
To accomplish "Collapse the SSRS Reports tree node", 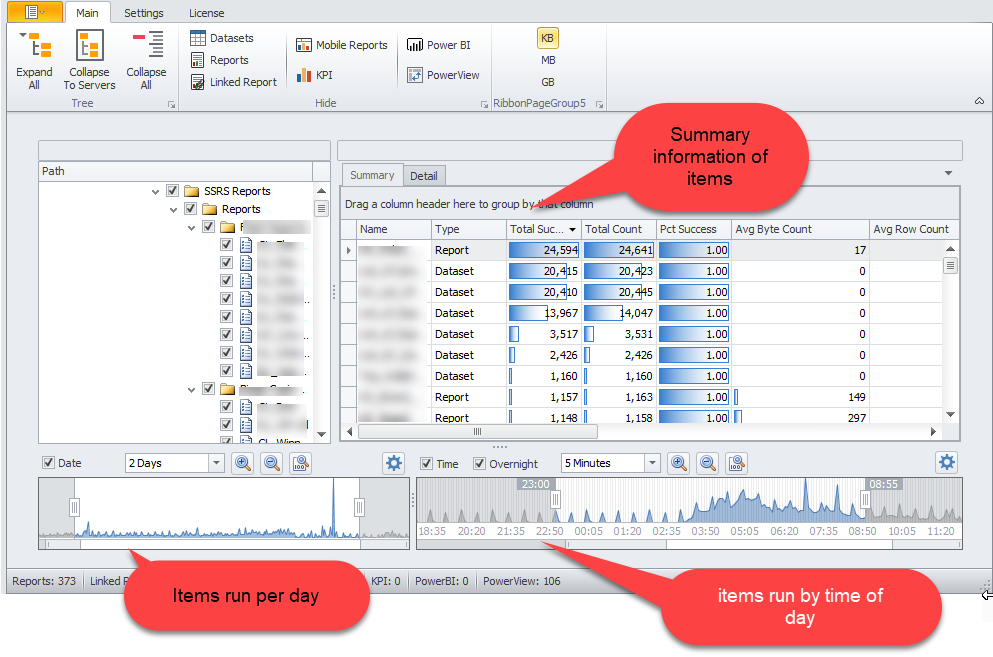I will point(155,190).
